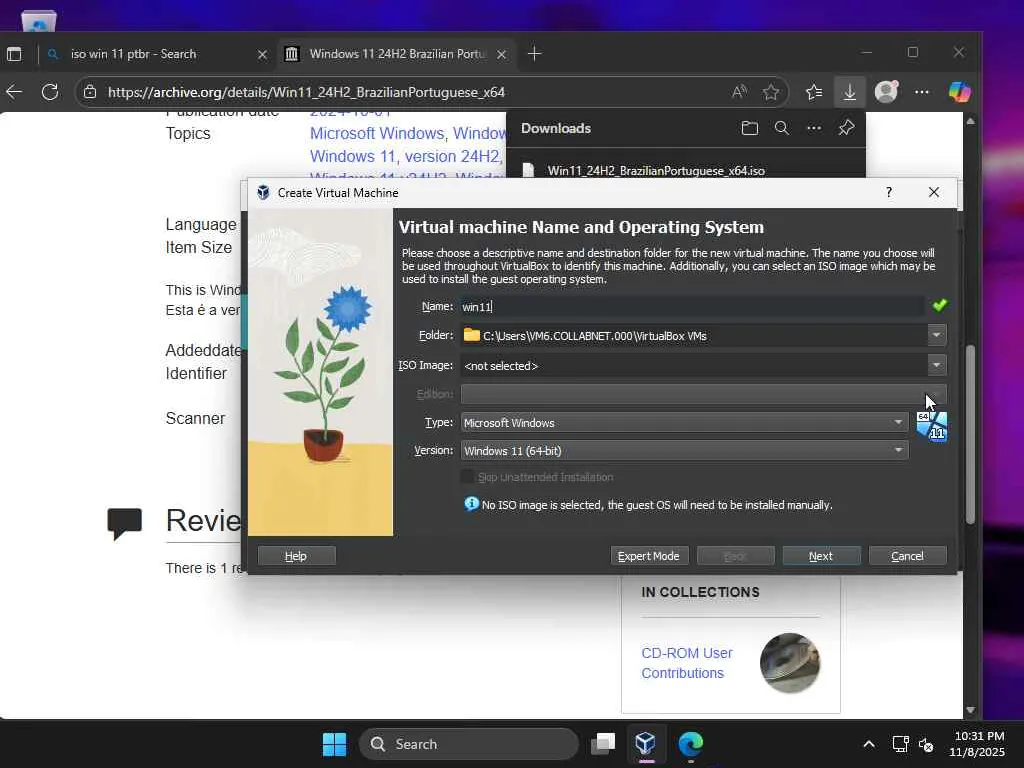The height and width of the screenshot is (768, 1024).
Task: Click the Windows 11 64-bit OS badge icon
Action: (x=932, y=427)
